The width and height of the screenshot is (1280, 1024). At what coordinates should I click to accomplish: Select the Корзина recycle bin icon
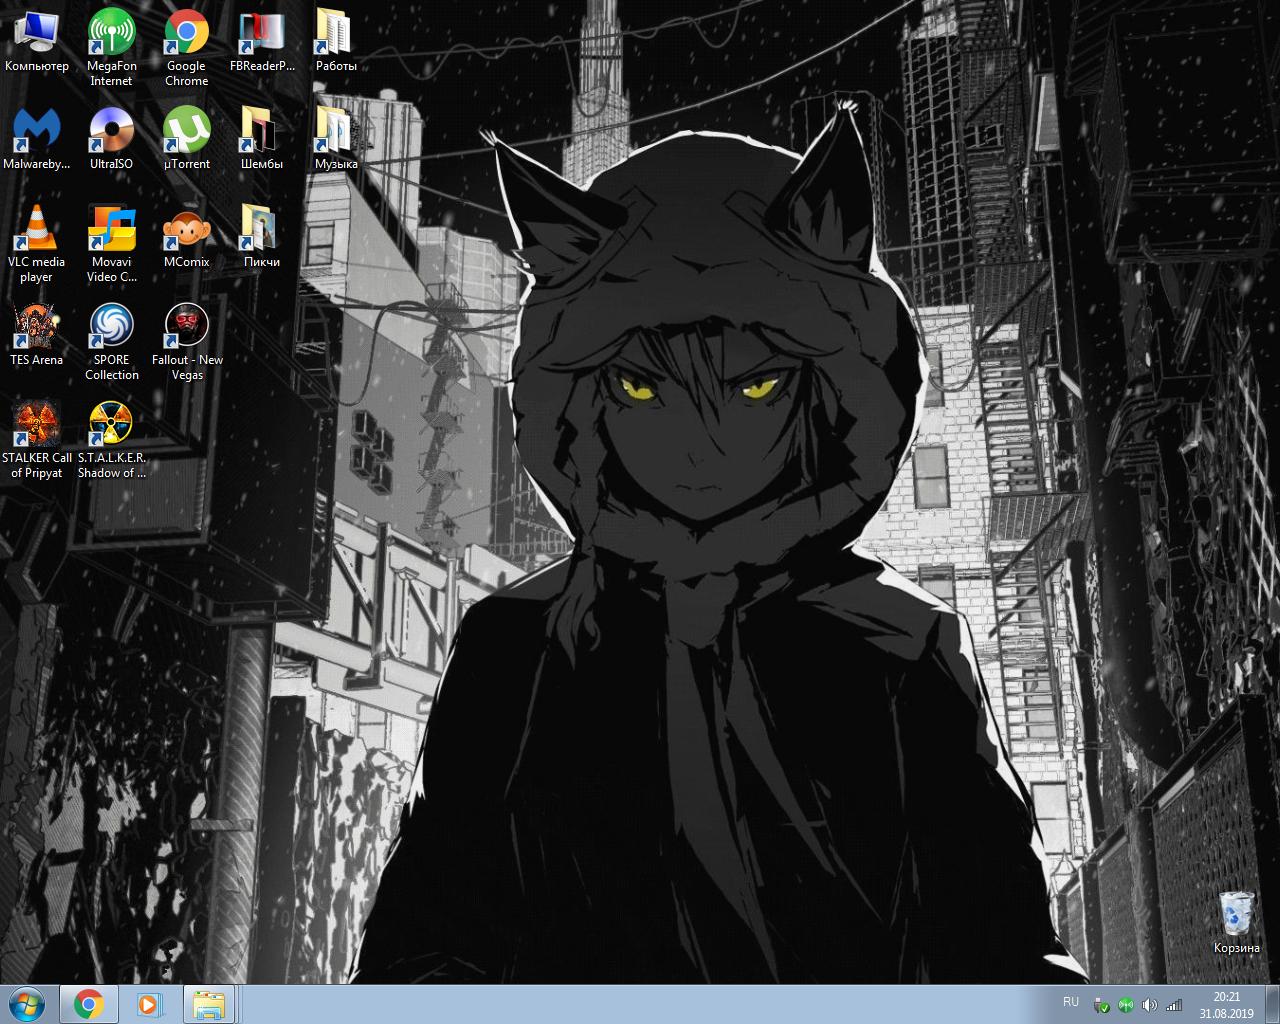point(1236,922)
